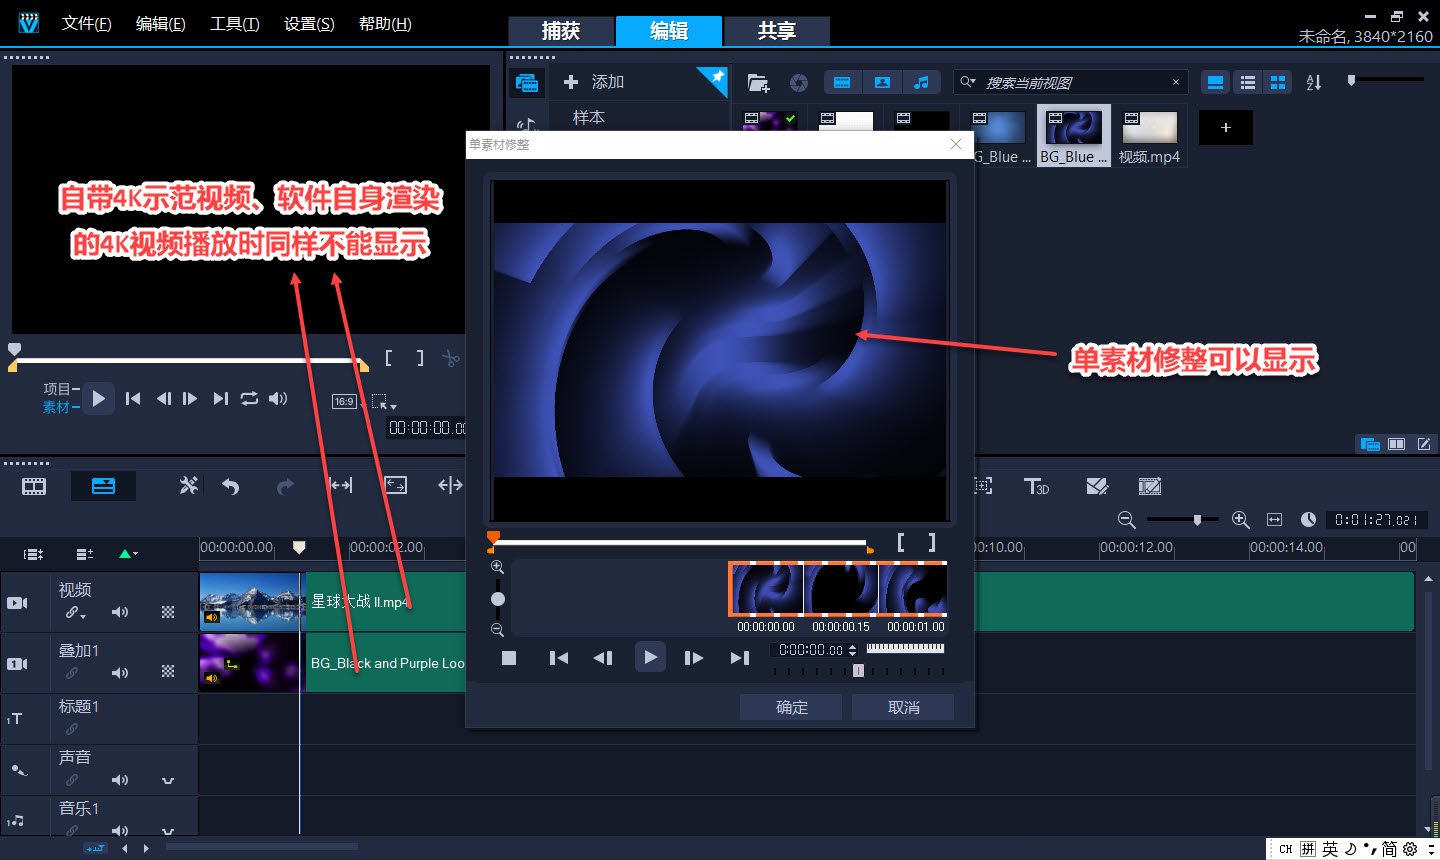Click the 确定 button
The height and width of the screenshot is (860, 1440).
coord(792,707)
